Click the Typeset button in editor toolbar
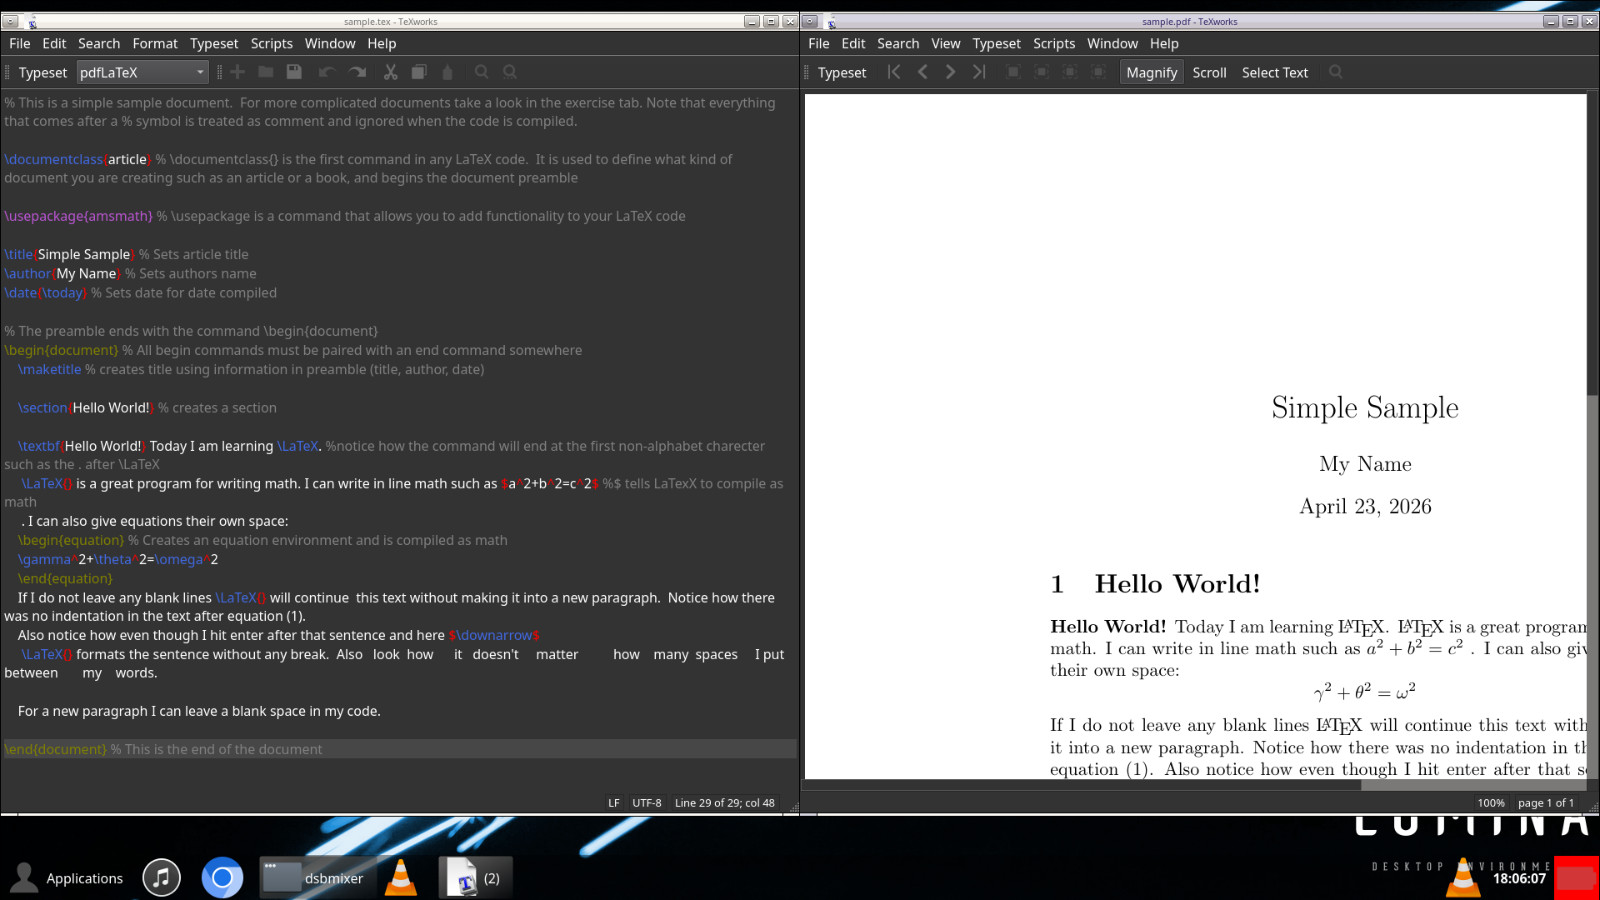The height and width of the screenshot is (900, 1600). point(43,72)
